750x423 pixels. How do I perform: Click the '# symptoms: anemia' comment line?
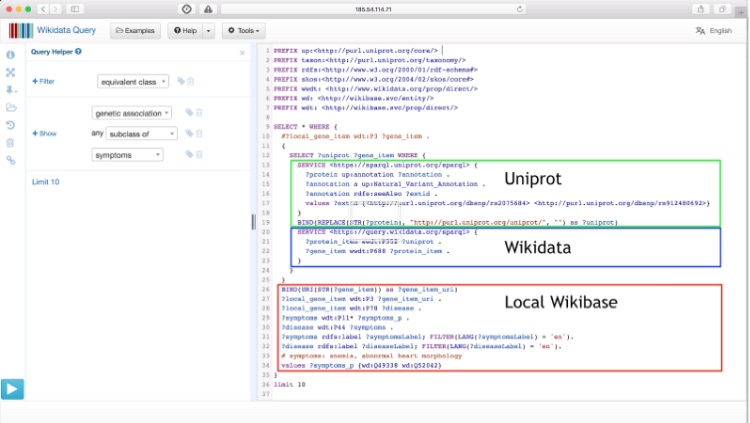372,356
